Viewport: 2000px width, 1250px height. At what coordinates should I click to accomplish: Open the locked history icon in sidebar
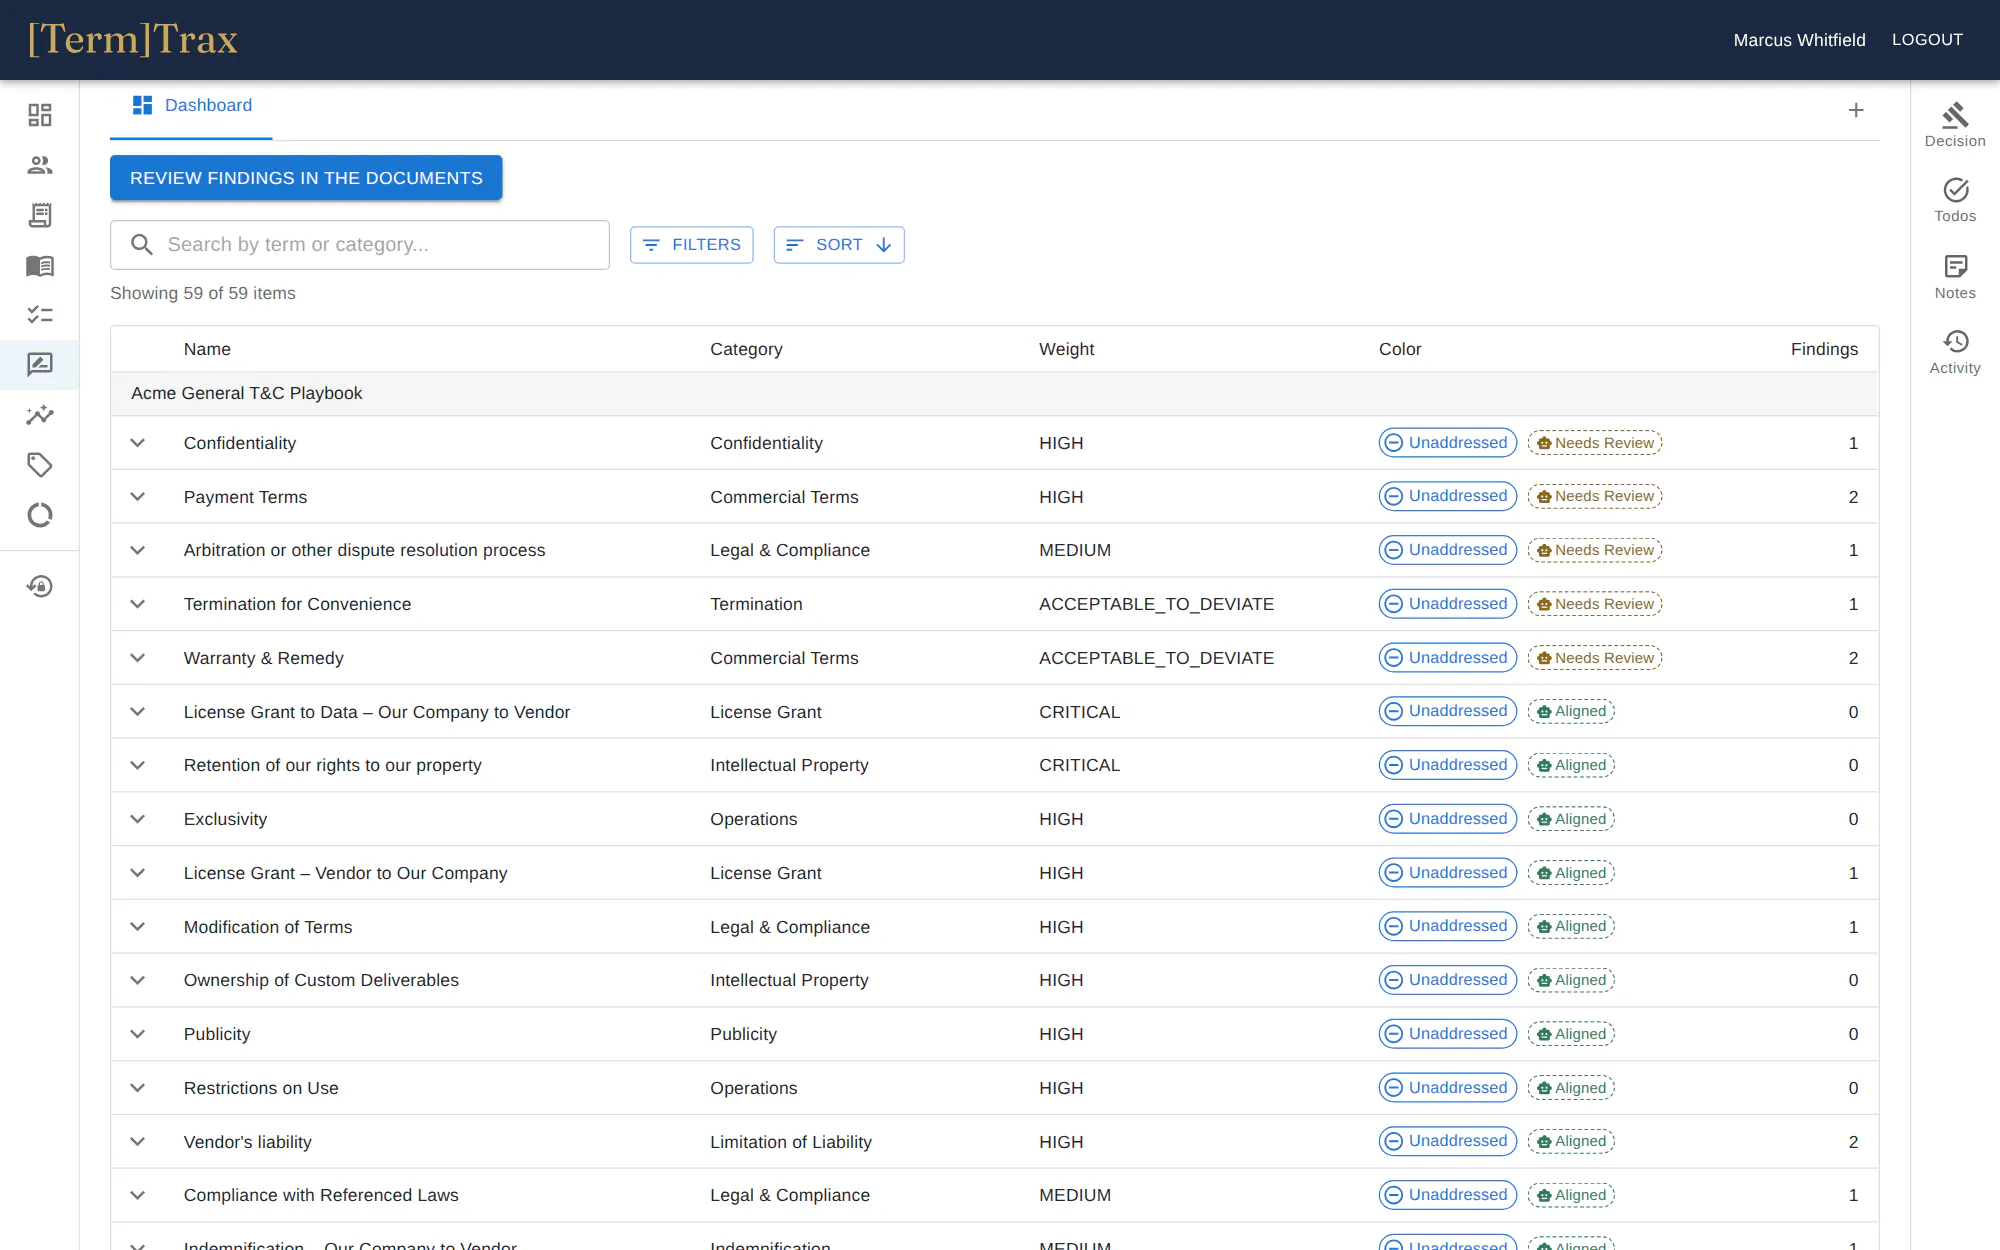point(40,586)
